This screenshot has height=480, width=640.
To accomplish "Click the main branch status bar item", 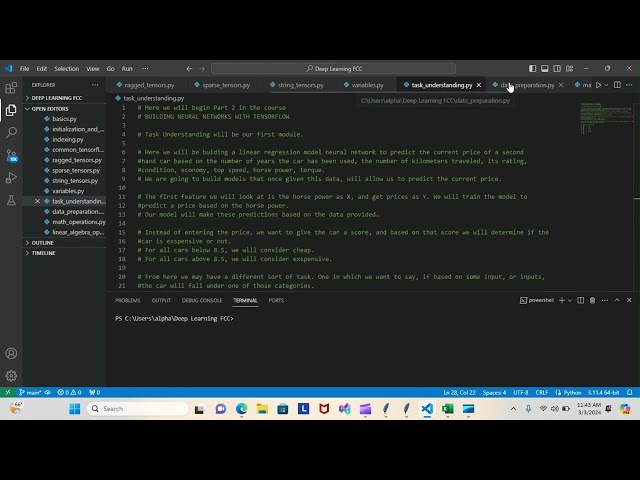I will 30,393.
